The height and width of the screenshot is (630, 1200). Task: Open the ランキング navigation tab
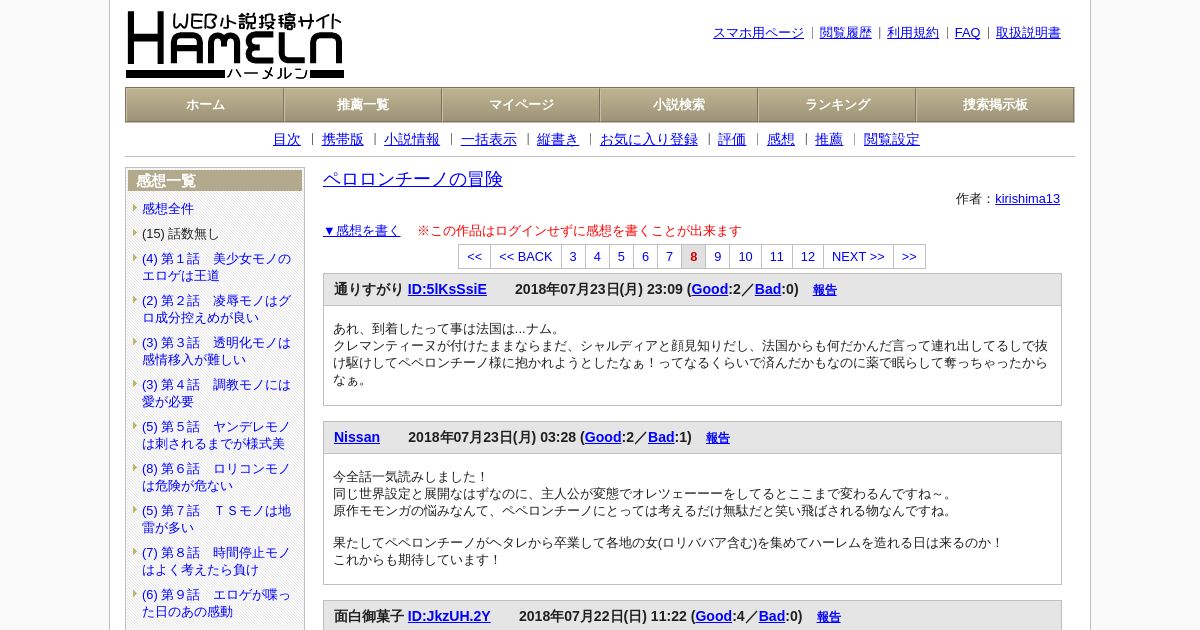tap(837, 105)
